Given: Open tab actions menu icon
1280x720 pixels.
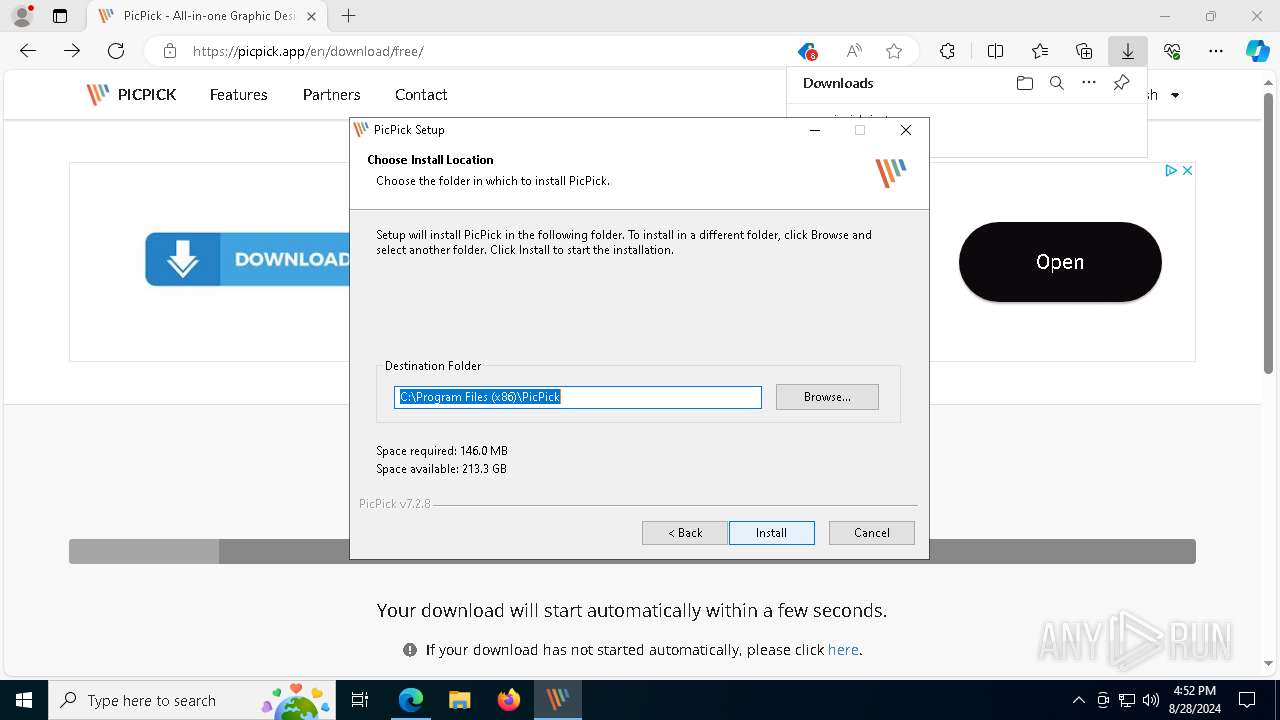Looking at the screenshot, I should click(x=60, y=16).
